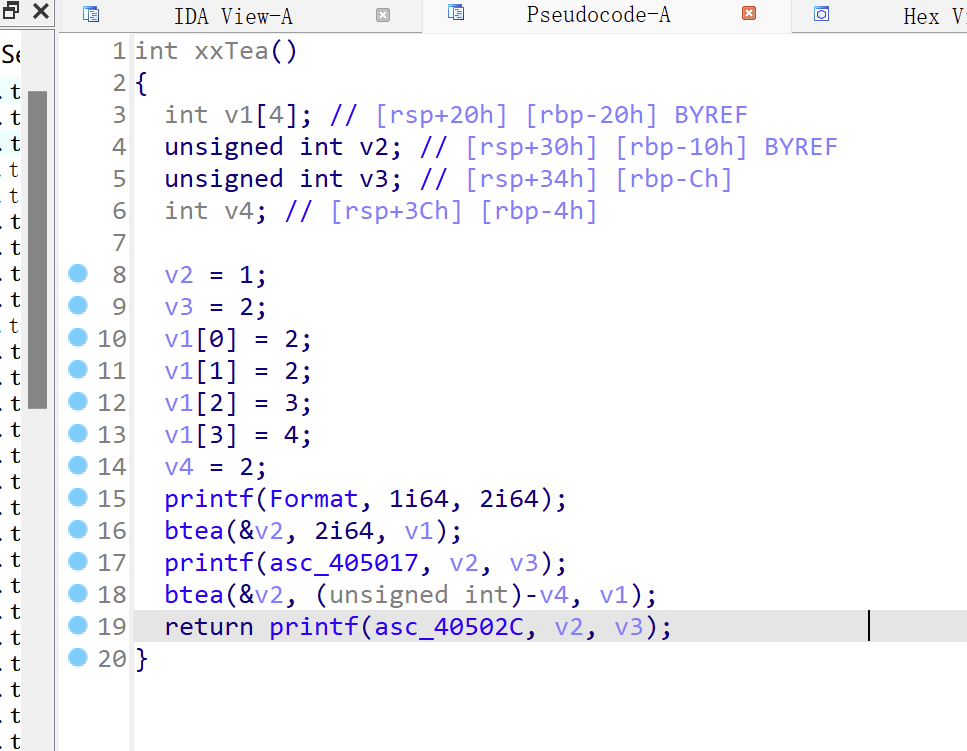Click btea call on line 16
Image resolution: width=967 pixels, height=751 pixels.
[194, 530]
